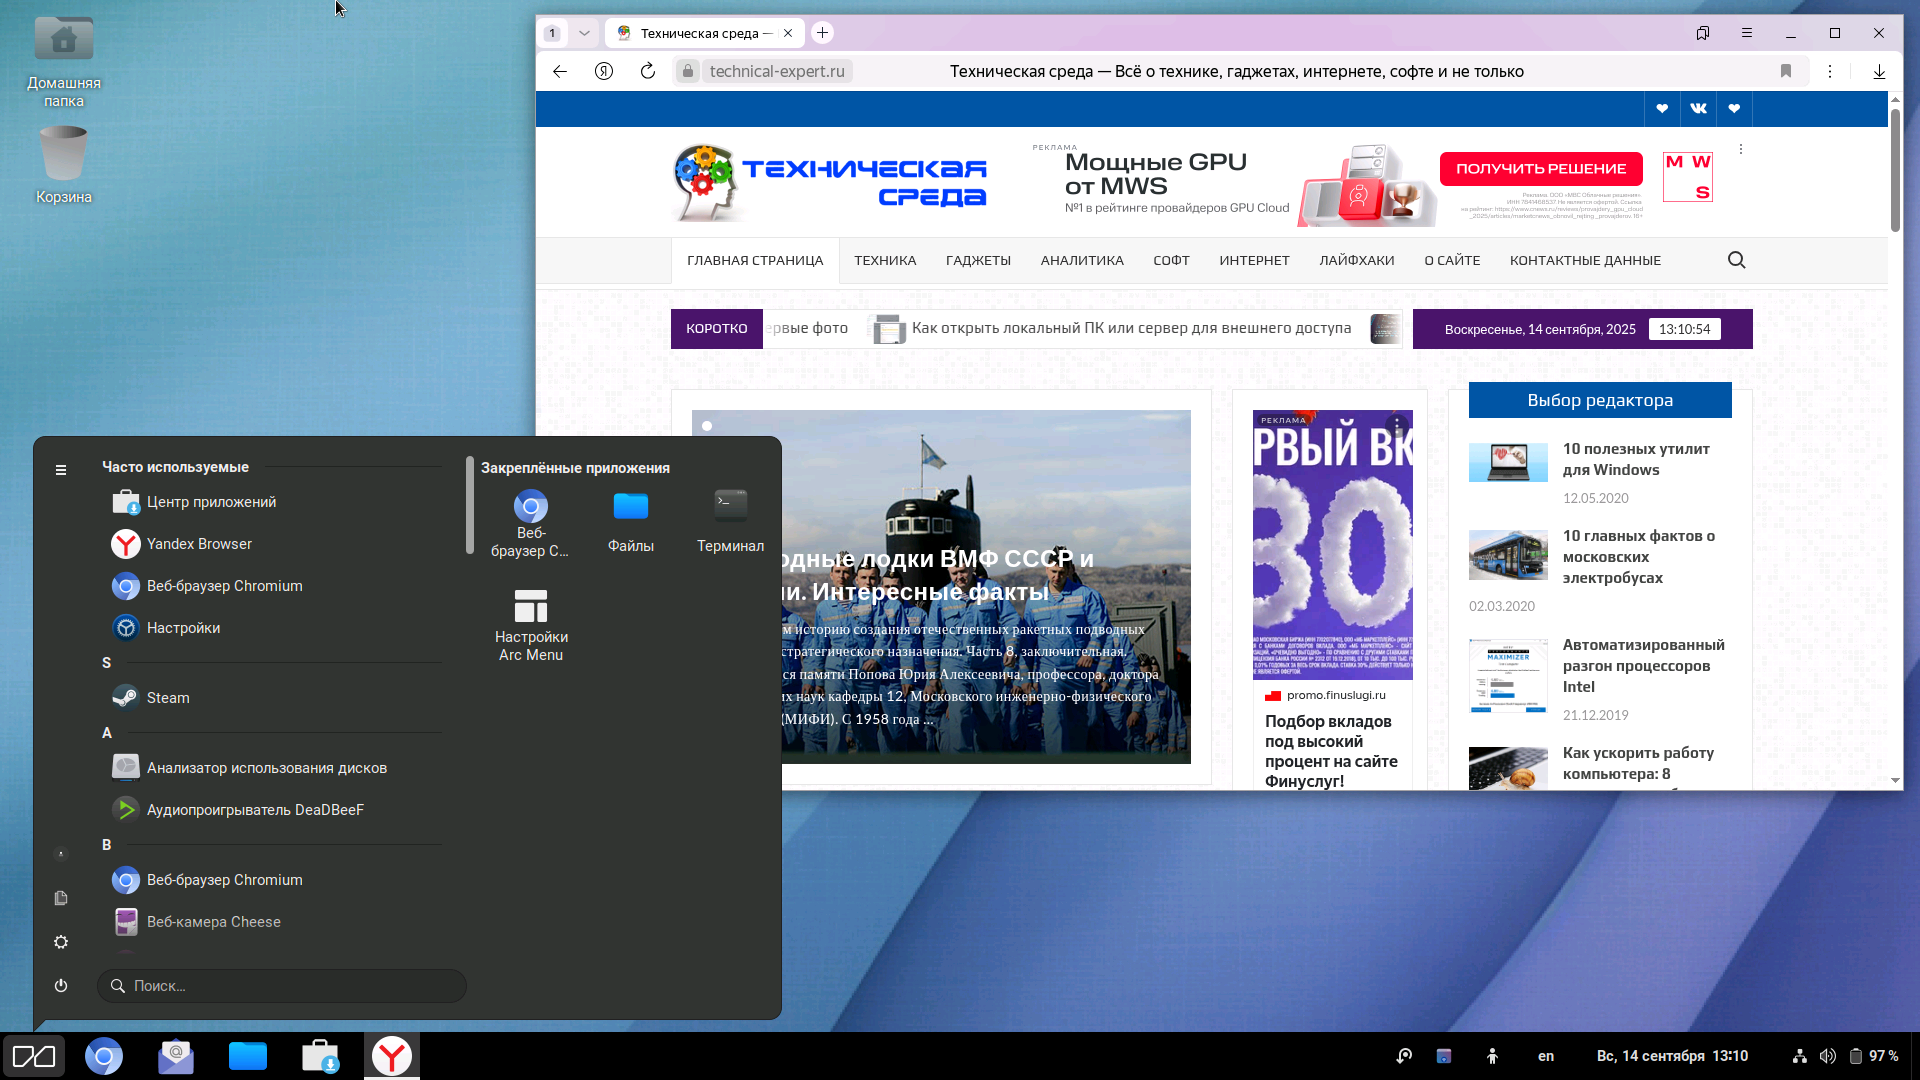Open the browser three-dot menu near the address bar

coord(1830,71)
